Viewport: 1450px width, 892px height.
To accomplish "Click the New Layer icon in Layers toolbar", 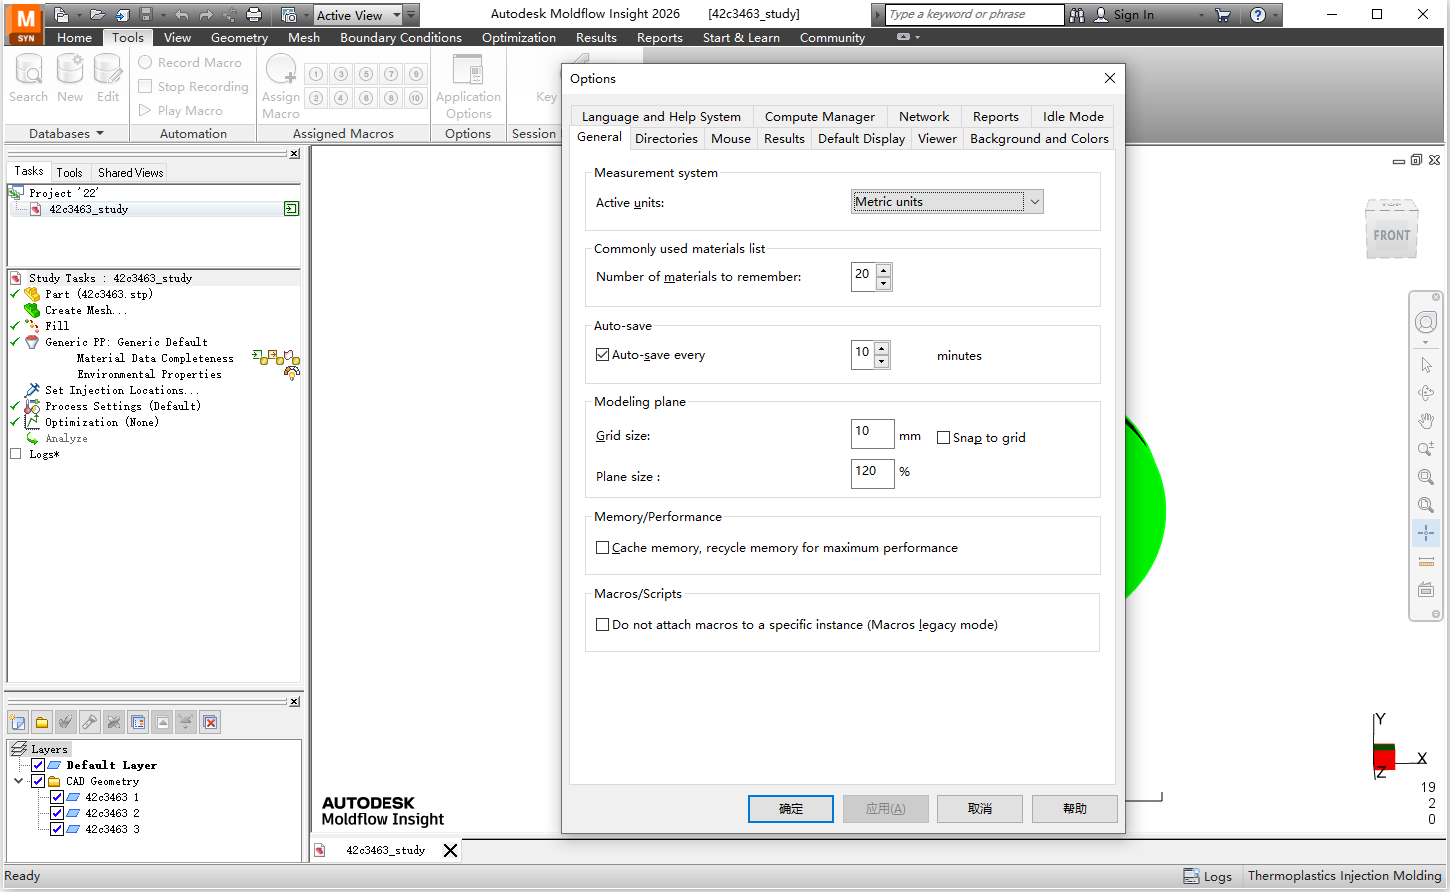I will (x=18, y=722).
